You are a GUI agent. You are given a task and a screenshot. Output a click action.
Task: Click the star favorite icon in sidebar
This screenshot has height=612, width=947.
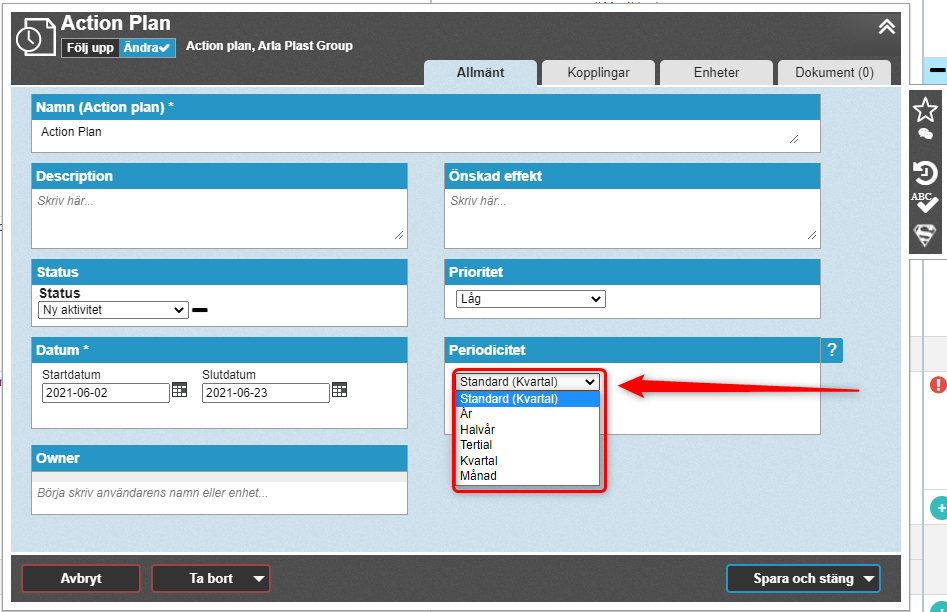926,109
